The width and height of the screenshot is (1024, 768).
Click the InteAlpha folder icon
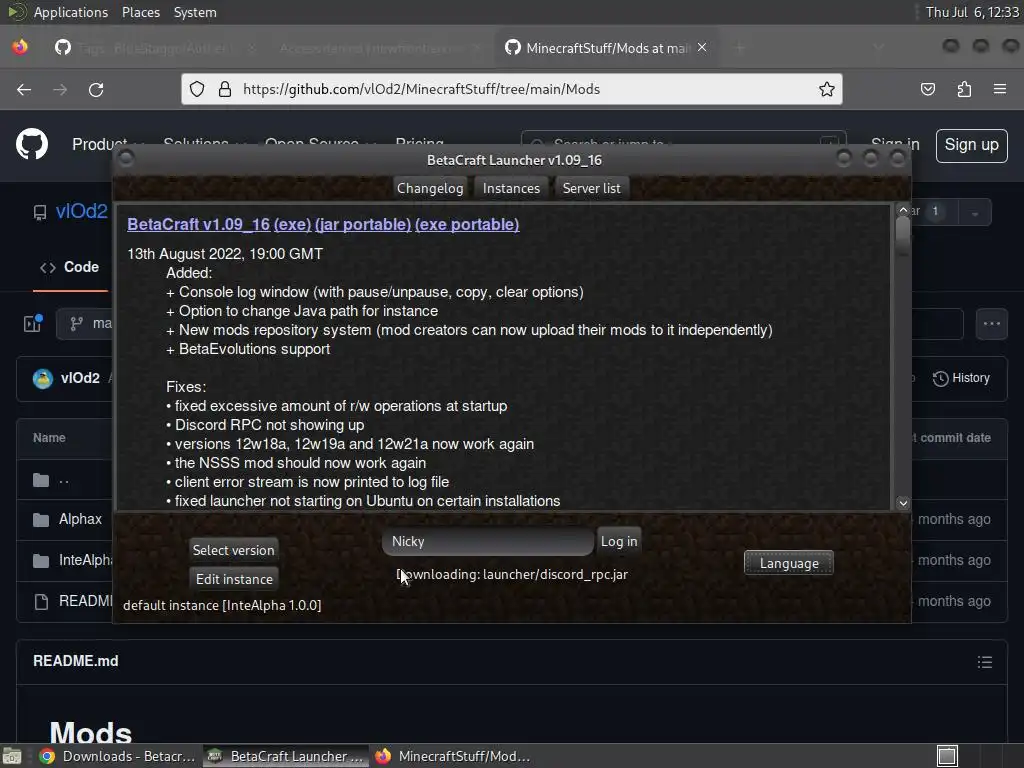pos(41,560)
